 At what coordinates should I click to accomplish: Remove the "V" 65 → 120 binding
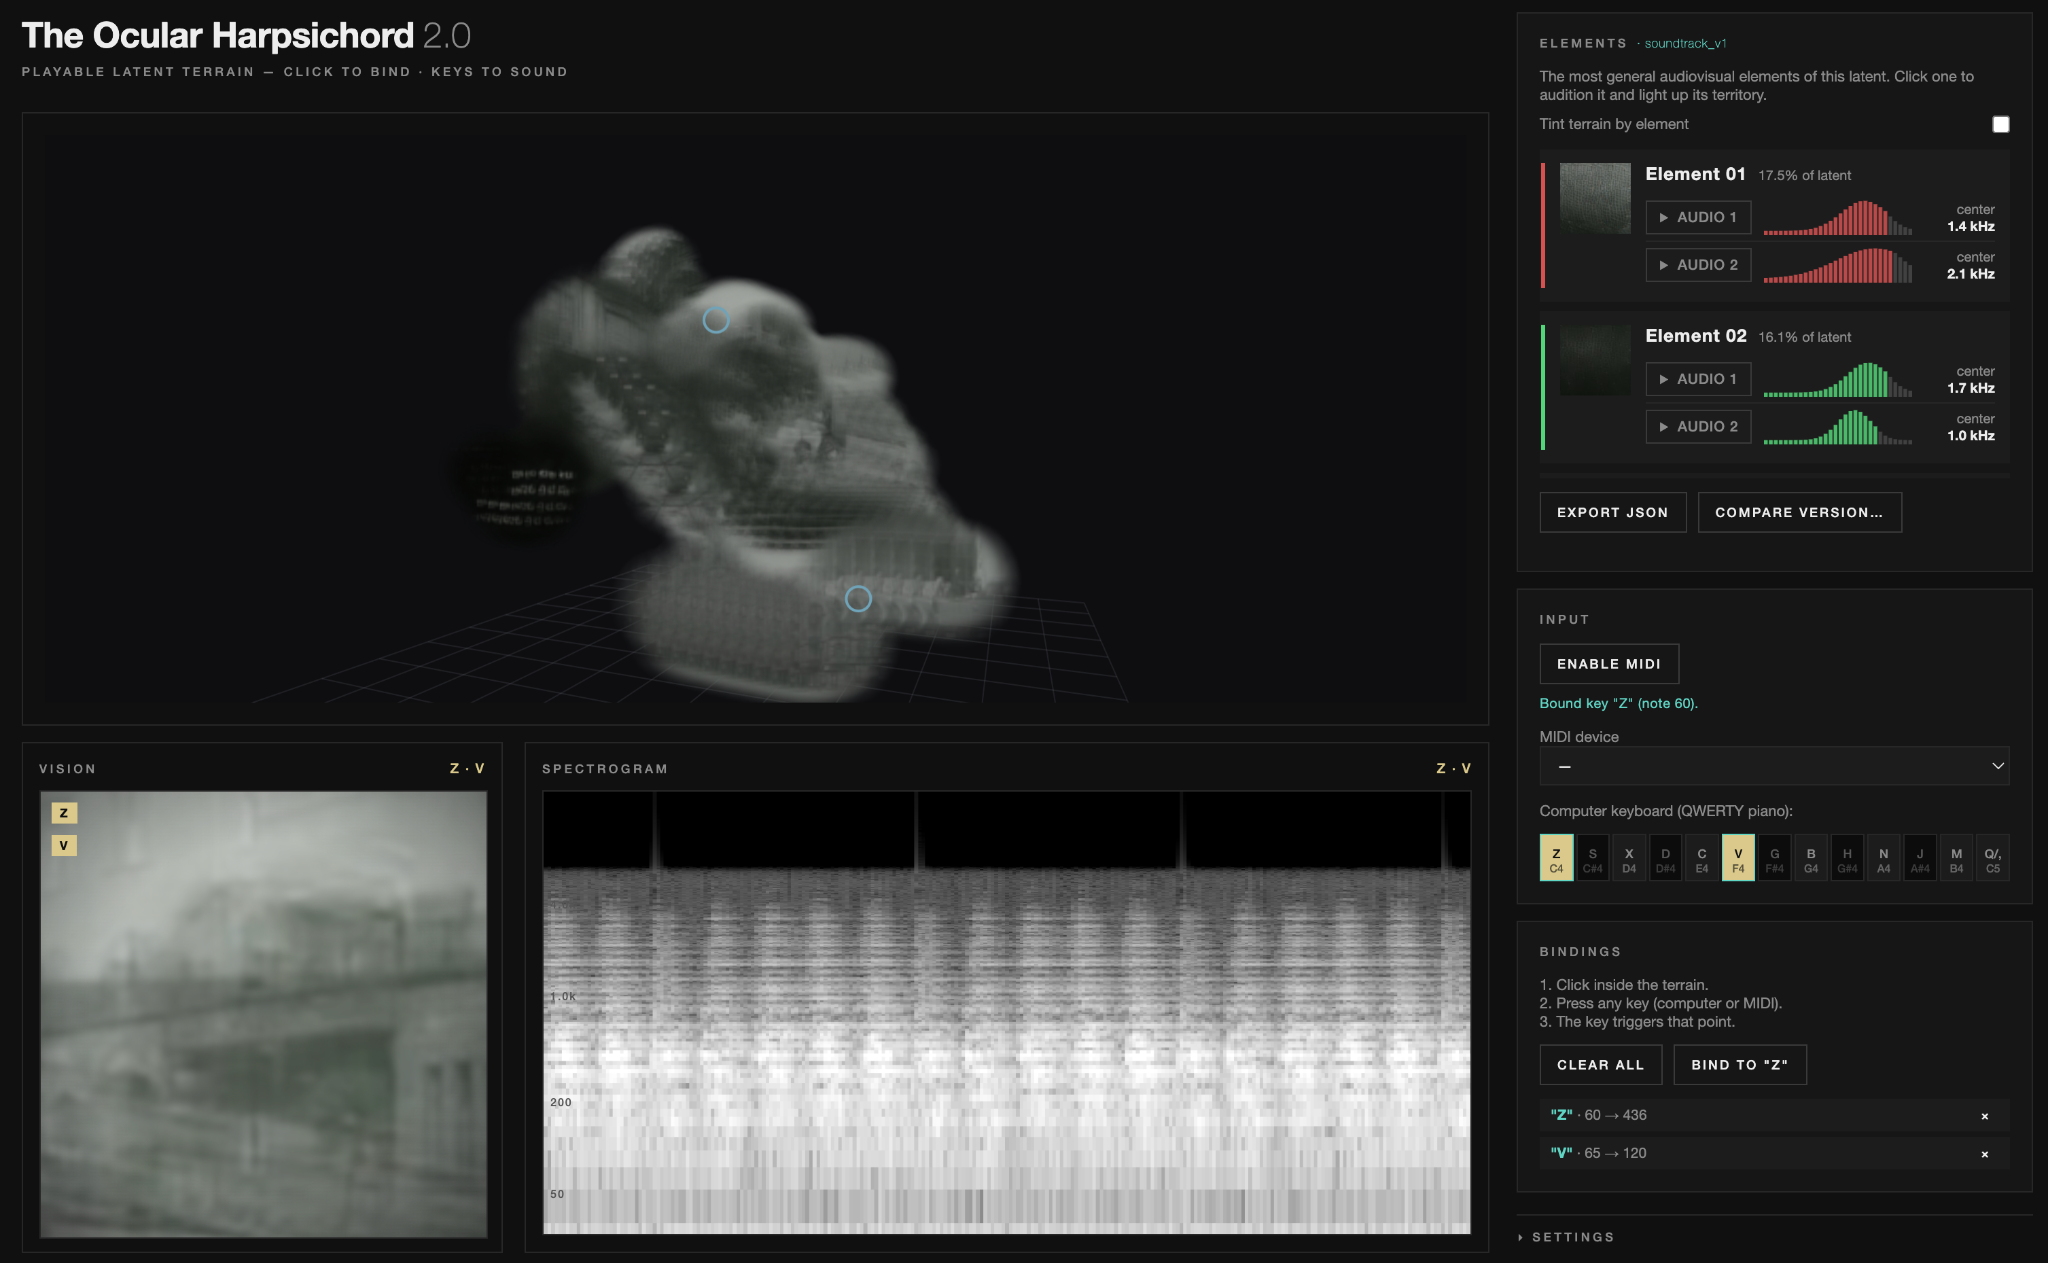[1985, 1154]
